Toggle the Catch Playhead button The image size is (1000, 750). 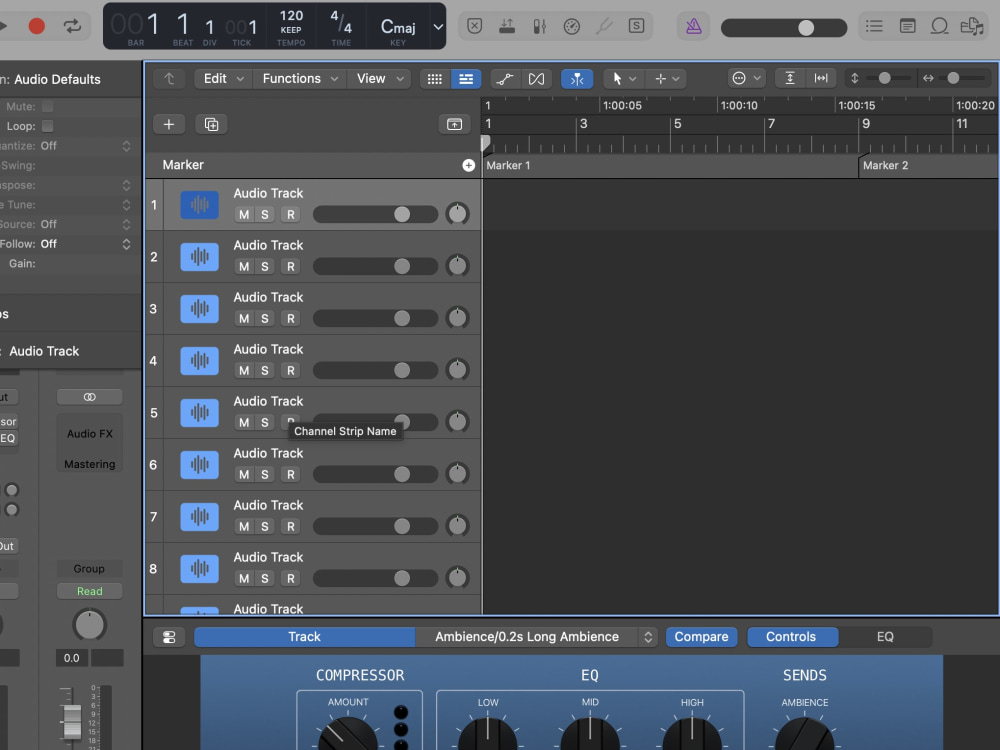[x=577, y=78]
